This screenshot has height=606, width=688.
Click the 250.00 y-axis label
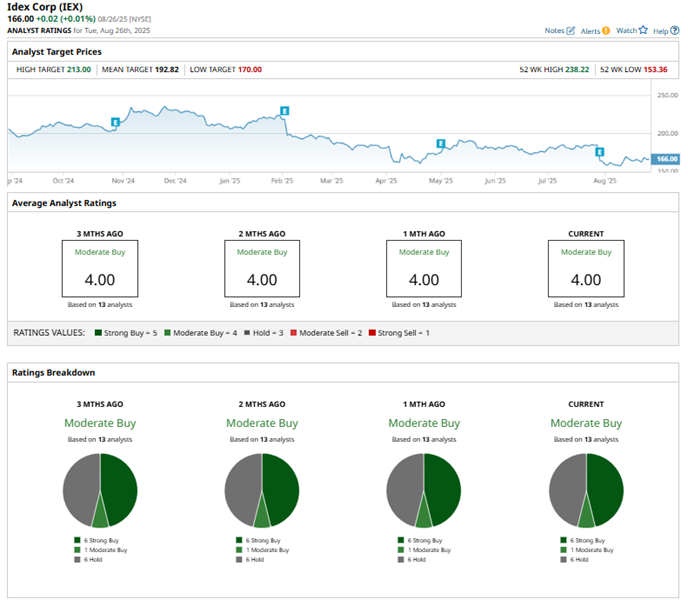coord(667,95)
